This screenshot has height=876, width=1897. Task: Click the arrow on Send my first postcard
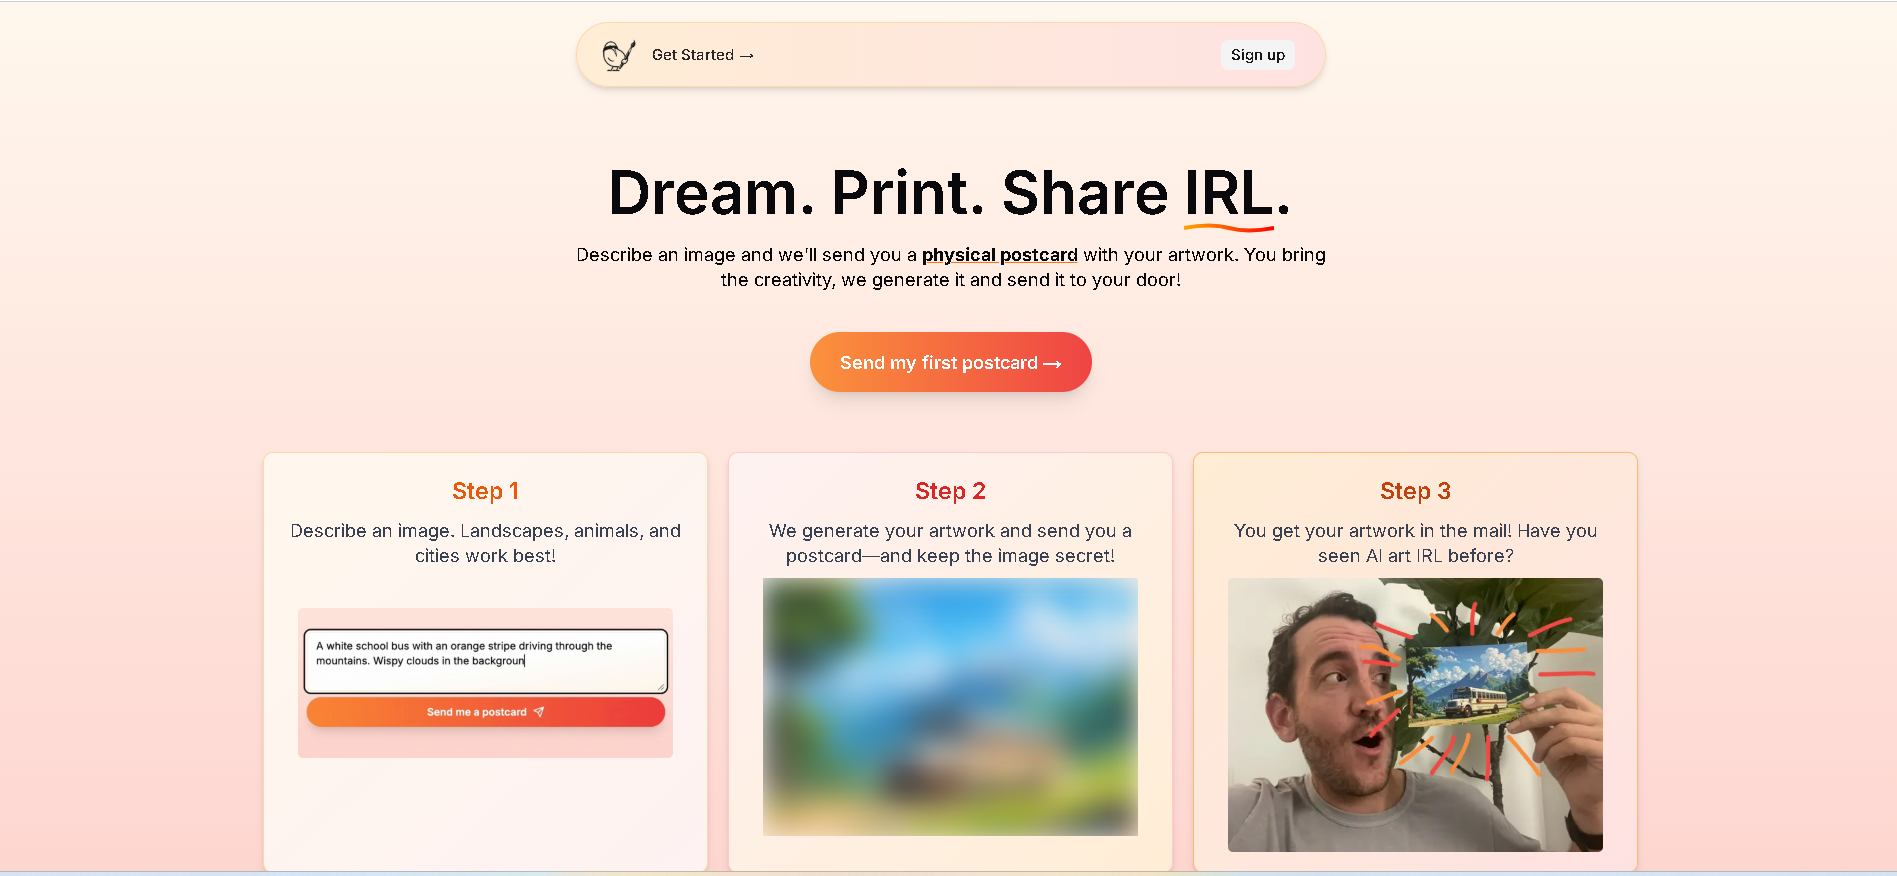[x=1052, y=364]
